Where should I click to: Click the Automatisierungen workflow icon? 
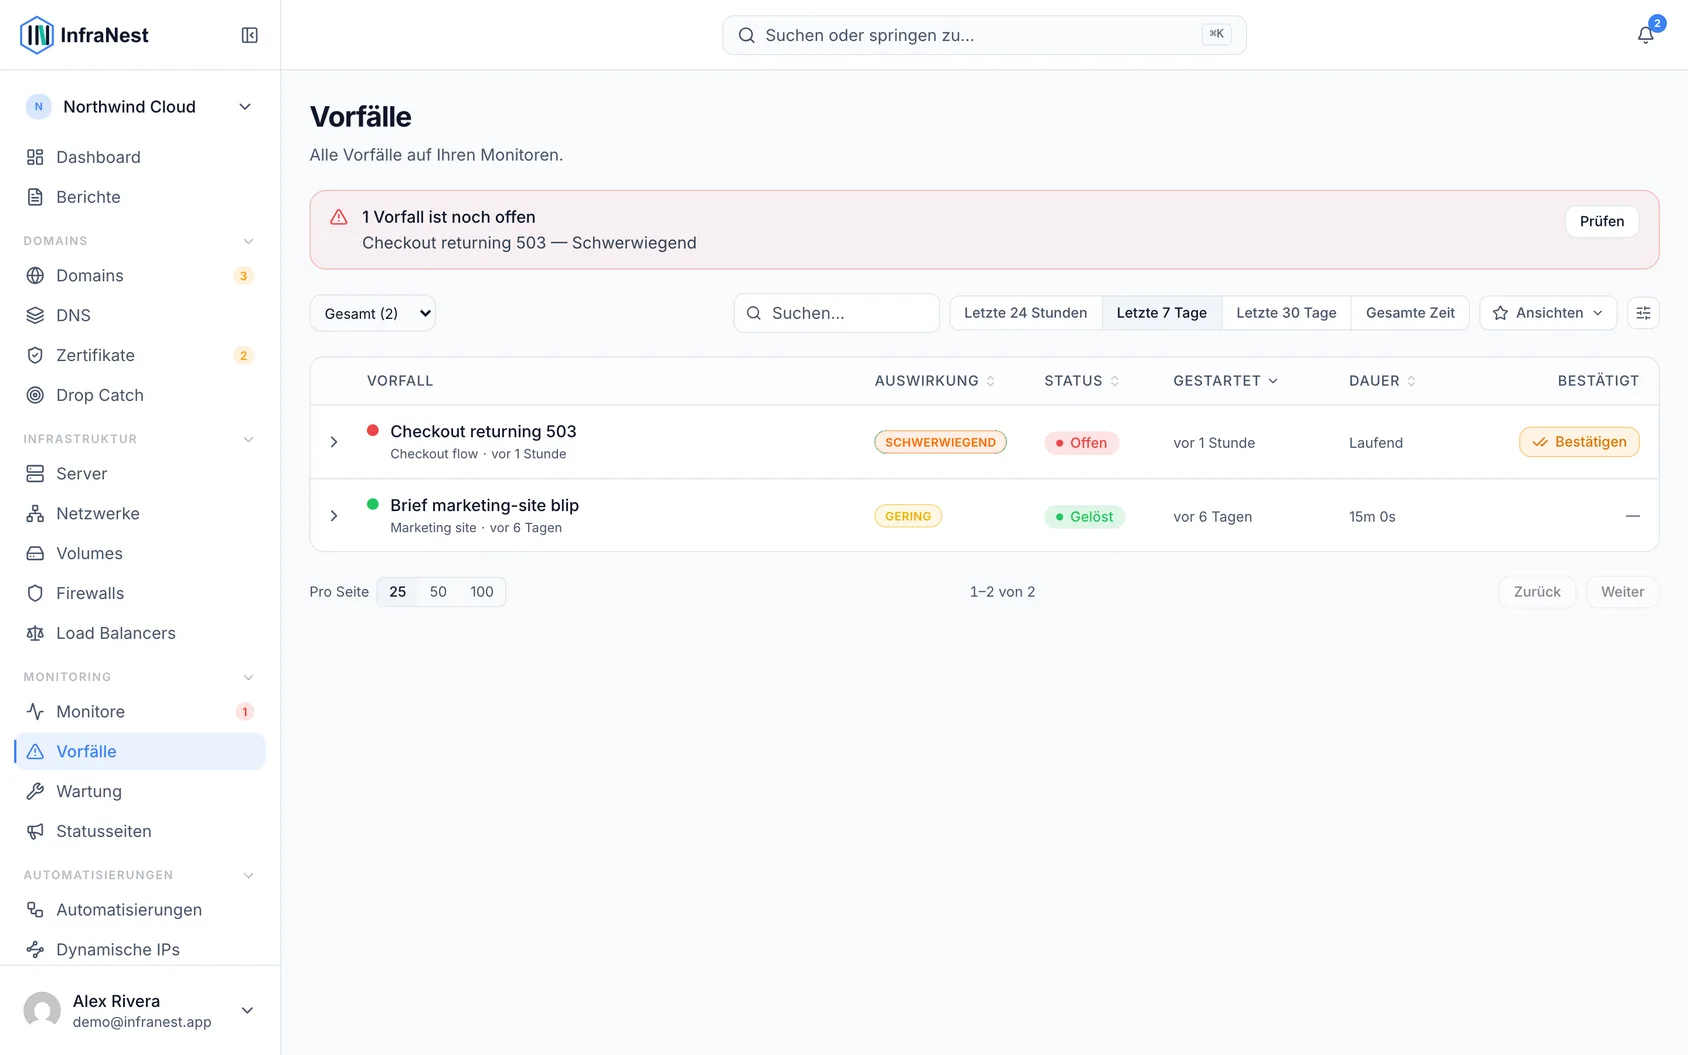[35, 909]
